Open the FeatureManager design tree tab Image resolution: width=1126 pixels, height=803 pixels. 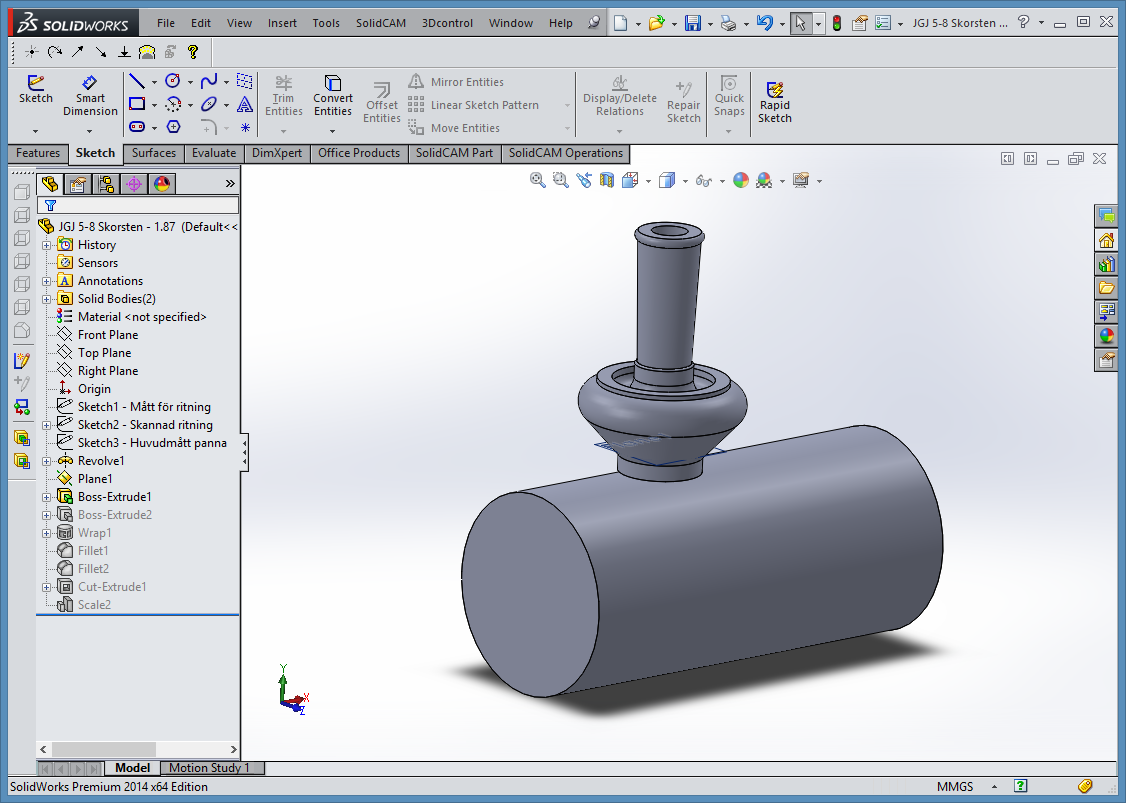50,184
